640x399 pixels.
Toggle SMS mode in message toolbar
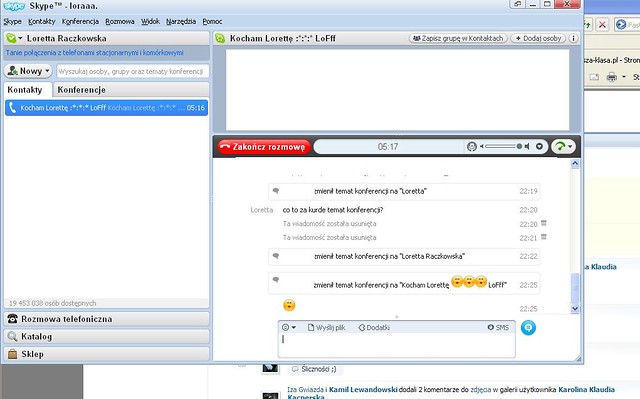pyautogui.click(x=498, y=327)
